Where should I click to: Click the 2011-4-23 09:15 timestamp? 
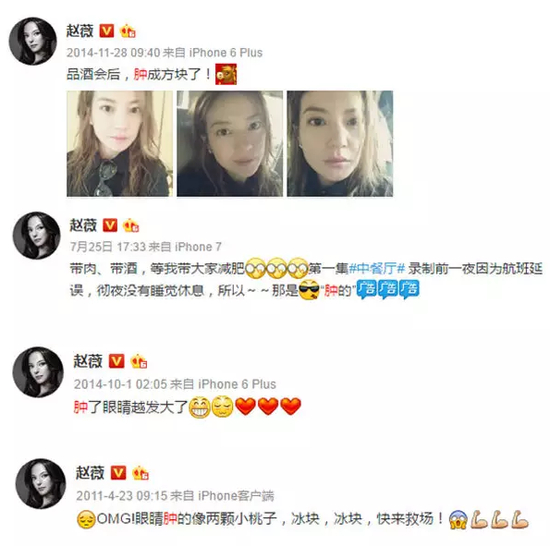pos(122,496)
